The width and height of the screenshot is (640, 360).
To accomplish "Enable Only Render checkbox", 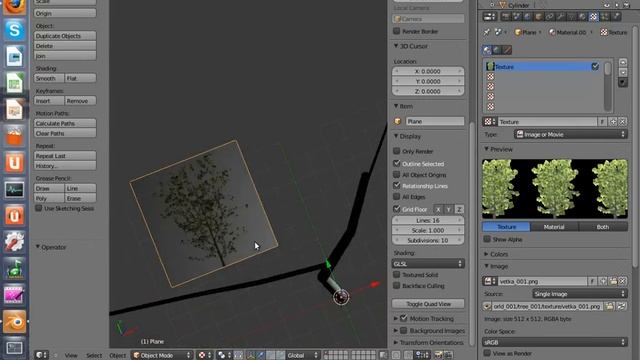I will point(397,151).
